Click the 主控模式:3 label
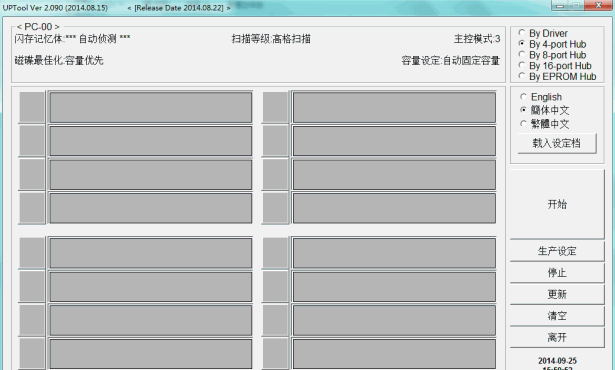This screenshot has width=615, height=370. tap(477, 39)
